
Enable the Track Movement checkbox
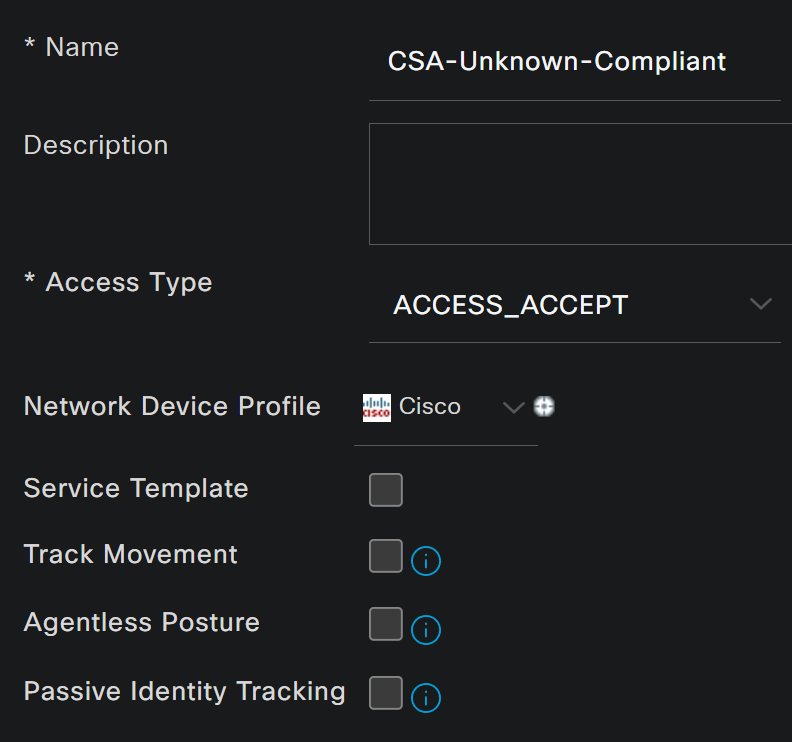point(386,556)
